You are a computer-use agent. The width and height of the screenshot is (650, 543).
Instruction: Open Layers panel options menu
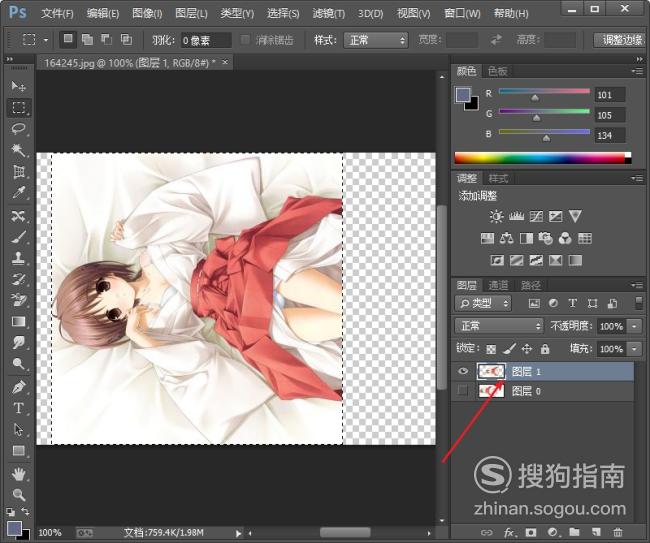pos(638,285)
